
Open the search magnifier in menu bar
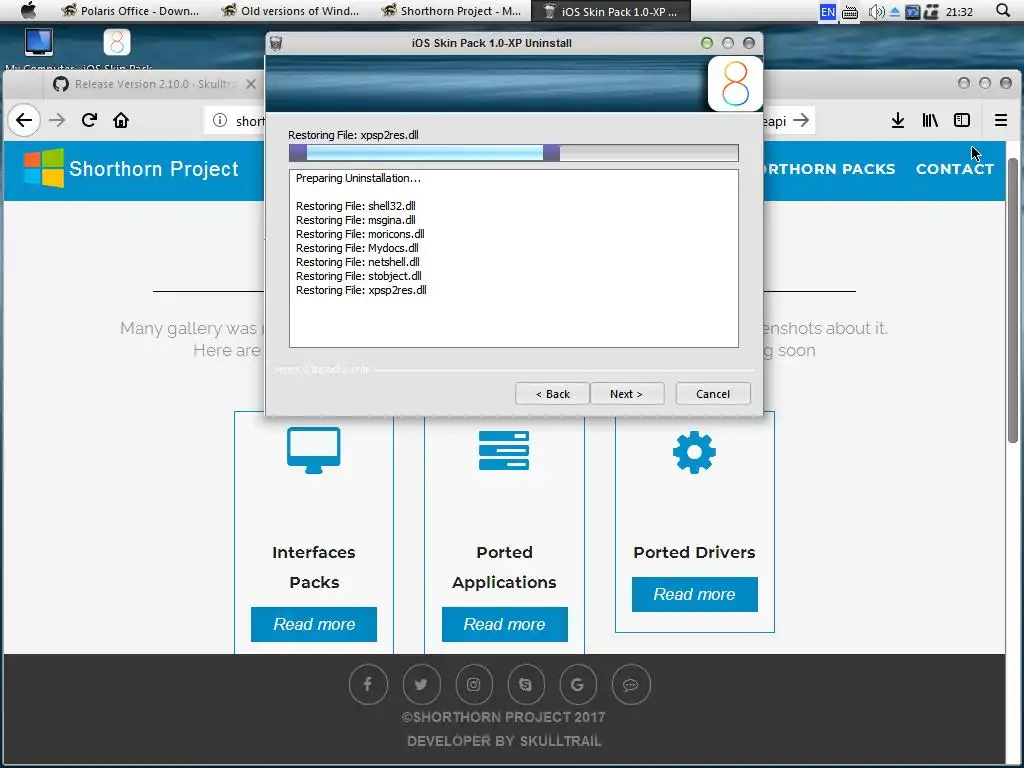[x=1003, y=10]
